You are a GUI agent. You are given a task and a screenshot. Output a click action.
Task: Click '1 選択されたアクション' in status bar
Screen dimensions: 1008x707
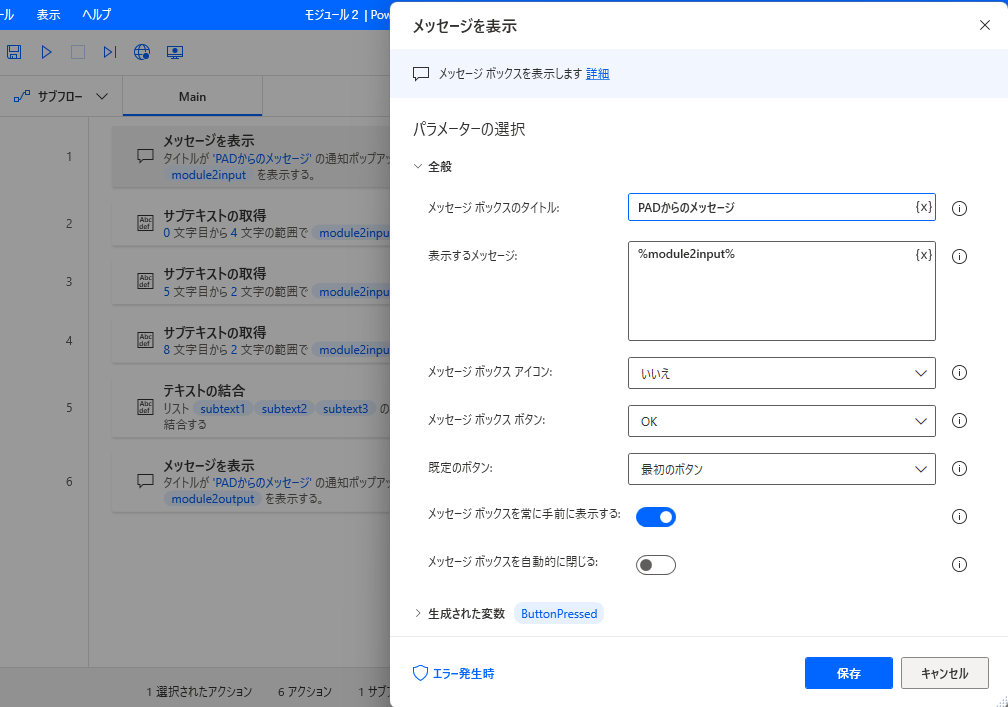point(199,692)
